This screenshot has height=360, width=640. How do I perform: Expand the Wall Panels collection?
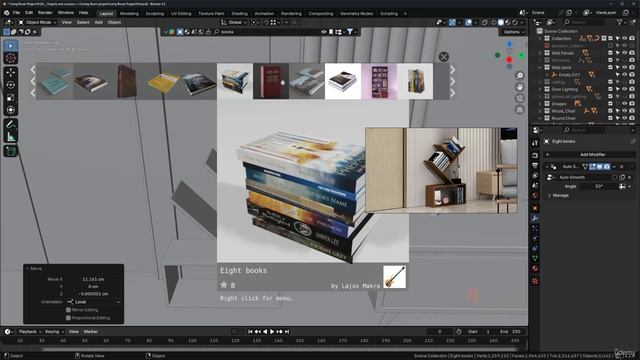coord(540,53)
